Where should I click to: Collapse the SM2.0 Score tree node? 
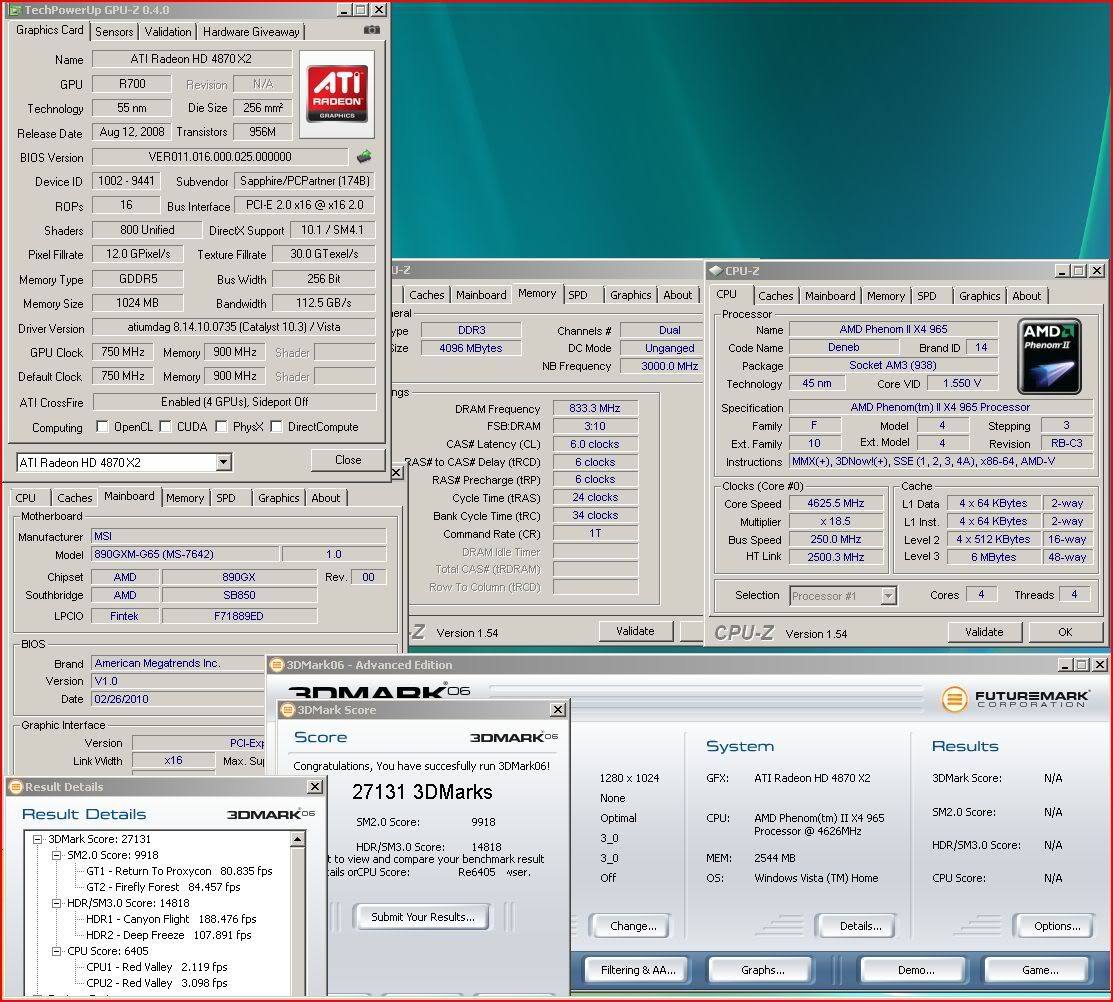click(56, 855)
